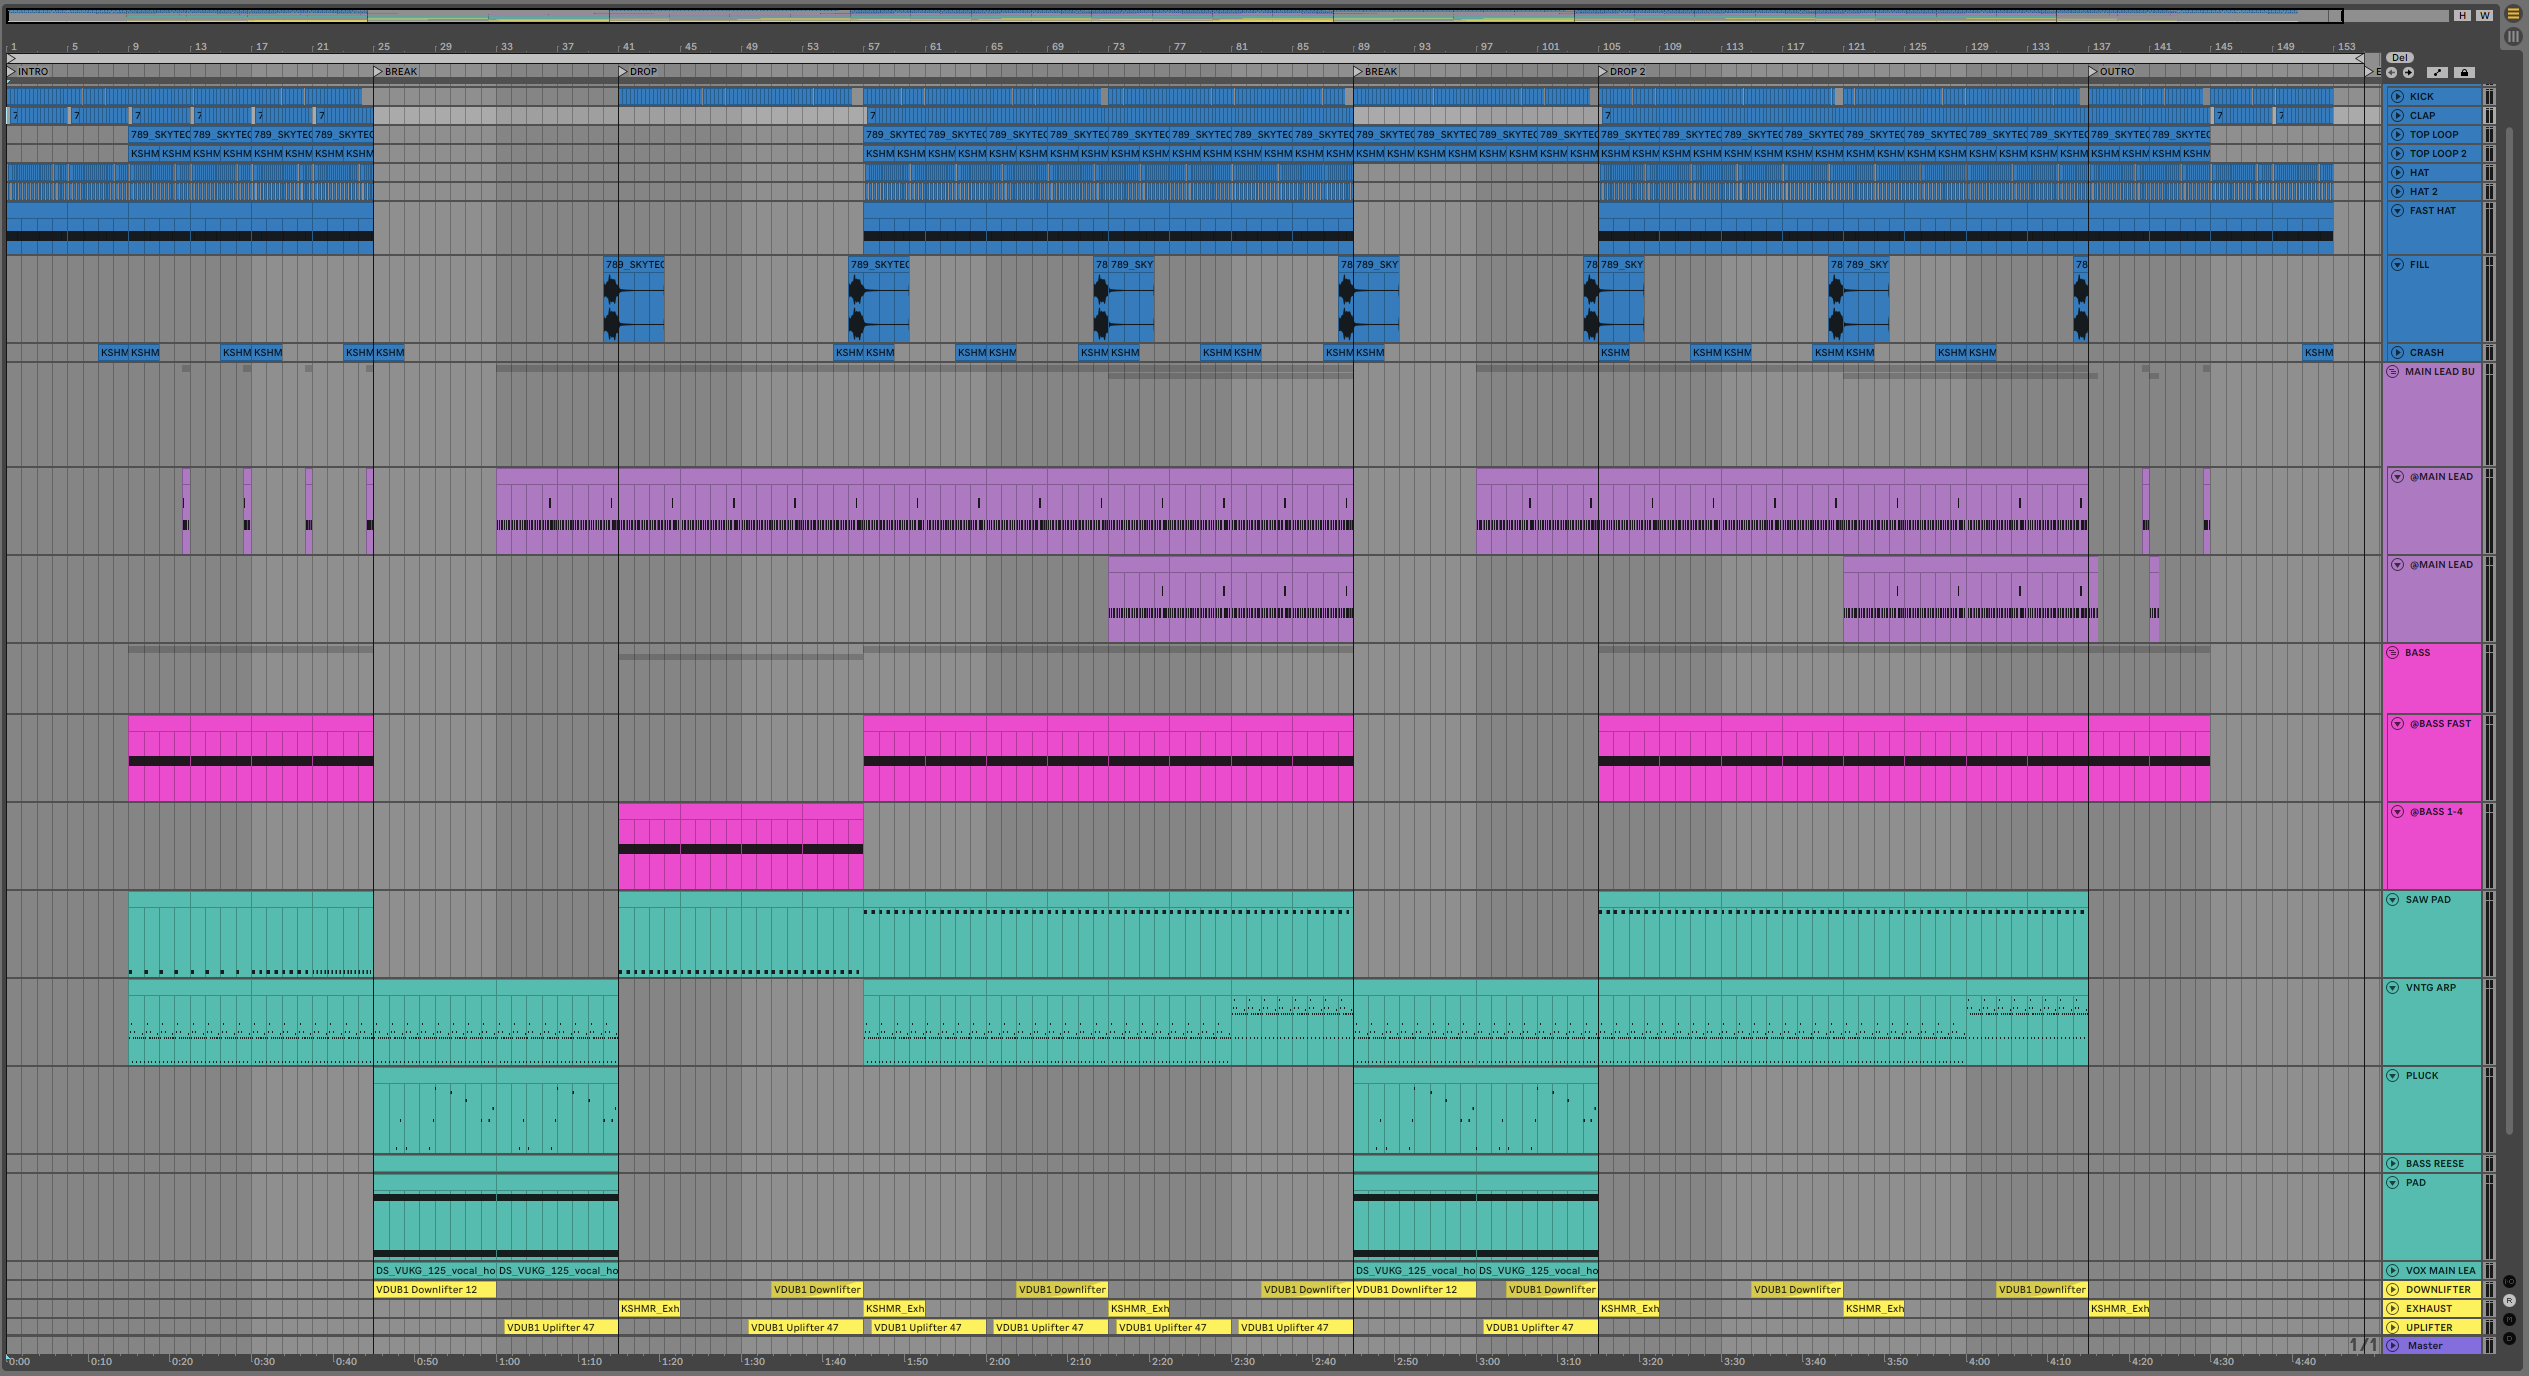The image size is (2529, 1376).
Task: Open the MAIN LEAD BU group icon
Action: (x=2393, y=372)
